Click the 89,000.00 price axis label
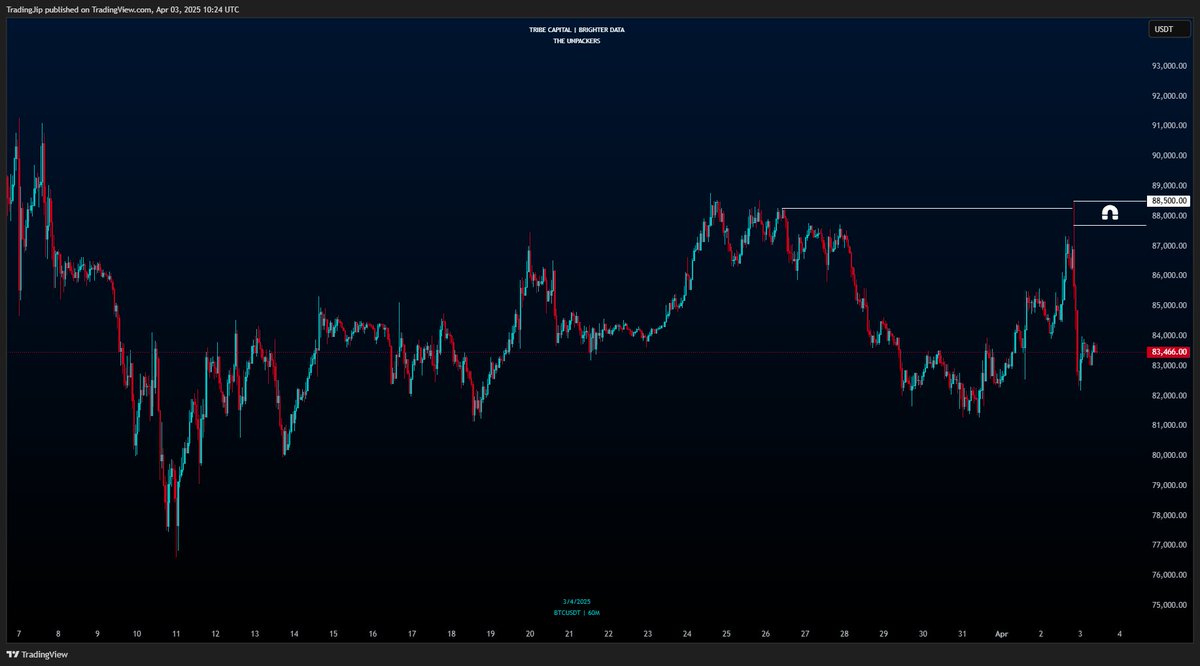The image size is (1200, 666). click(x=1169, y=186)
